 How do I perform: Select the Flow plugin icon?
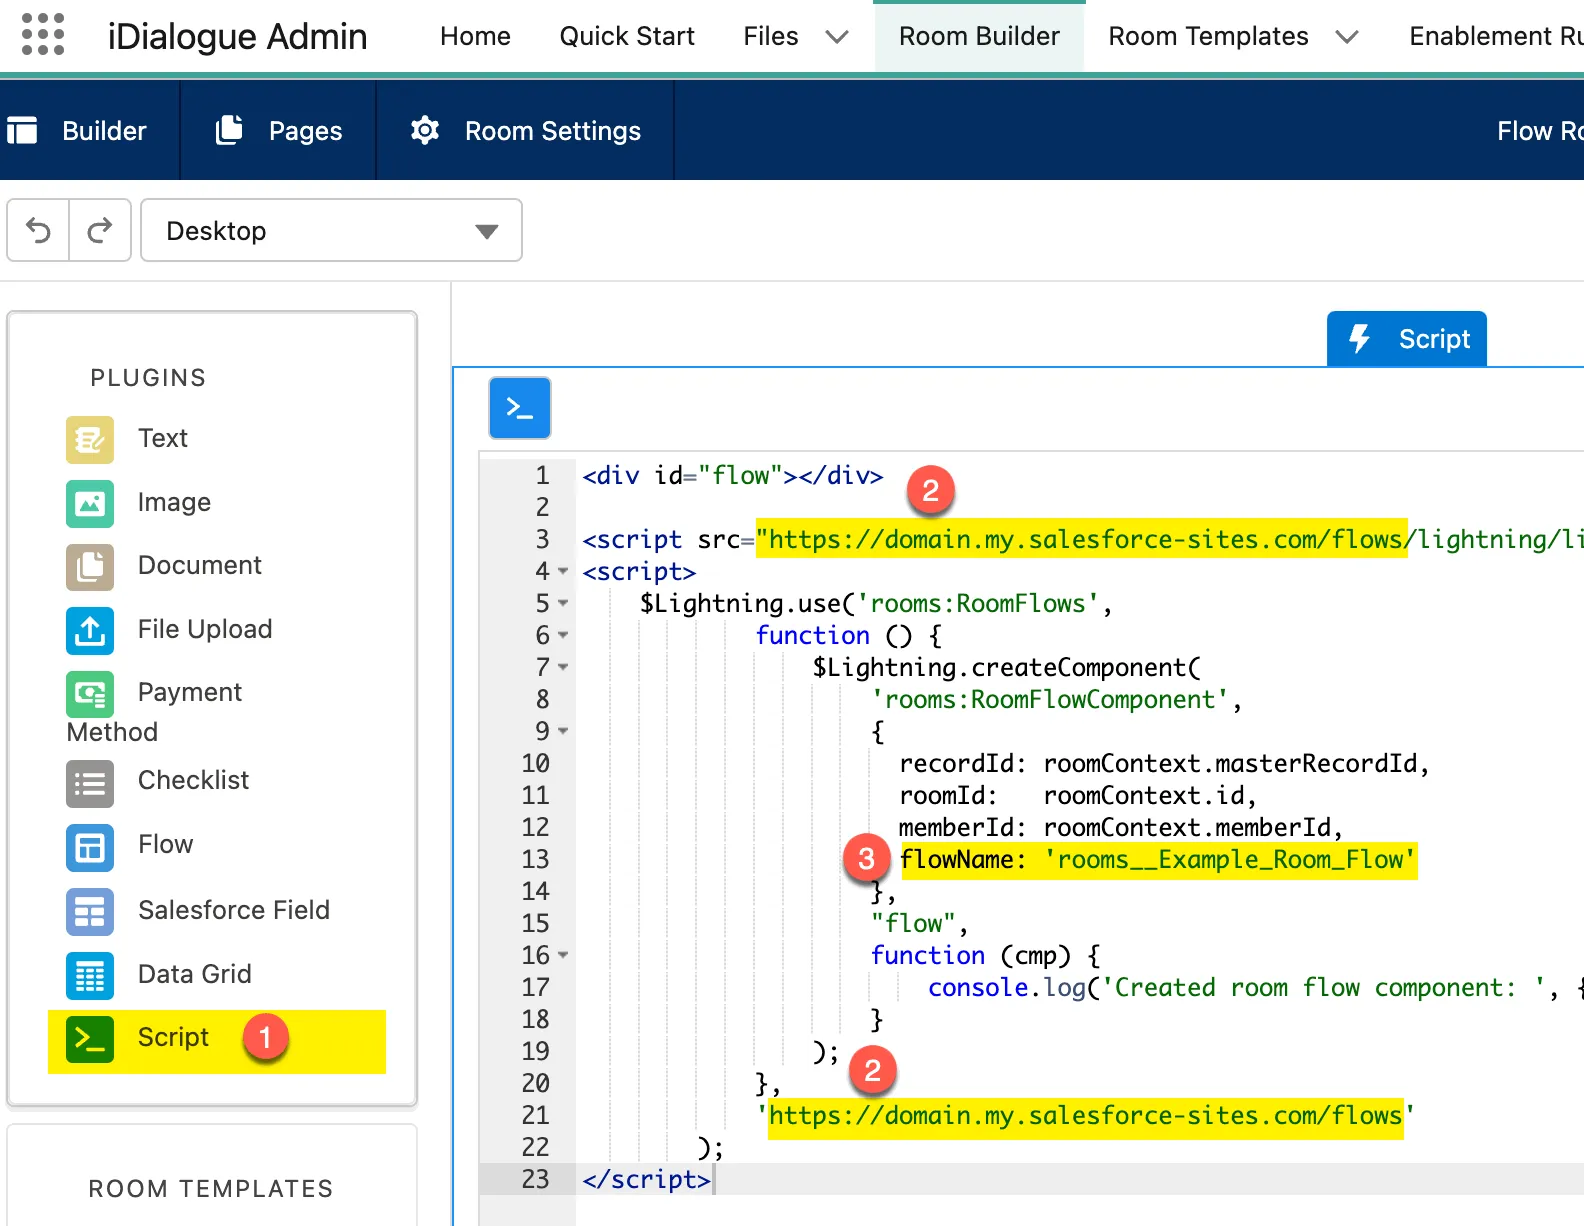(x=90, y=847)
